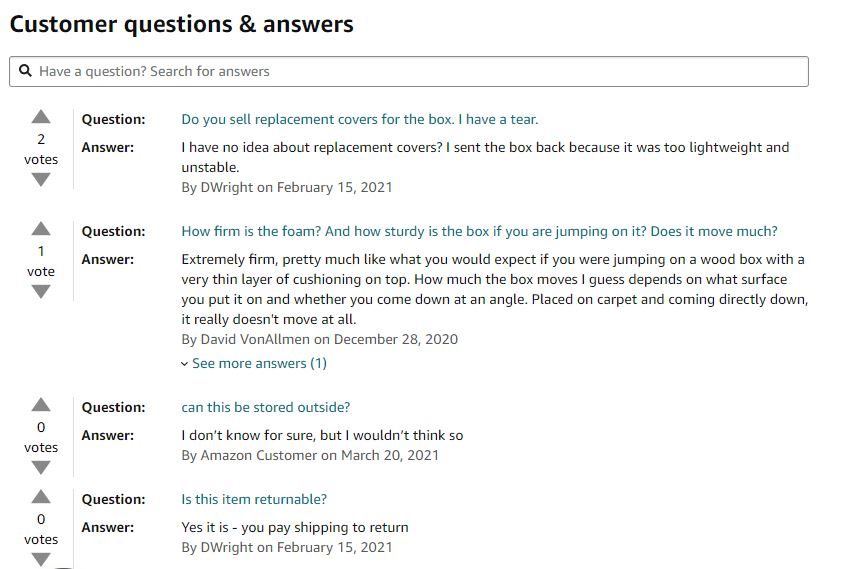The width and height of the screenshot is (846, 569).
Task: Click the "1 vote" count
Action: [x=41, y=261]
